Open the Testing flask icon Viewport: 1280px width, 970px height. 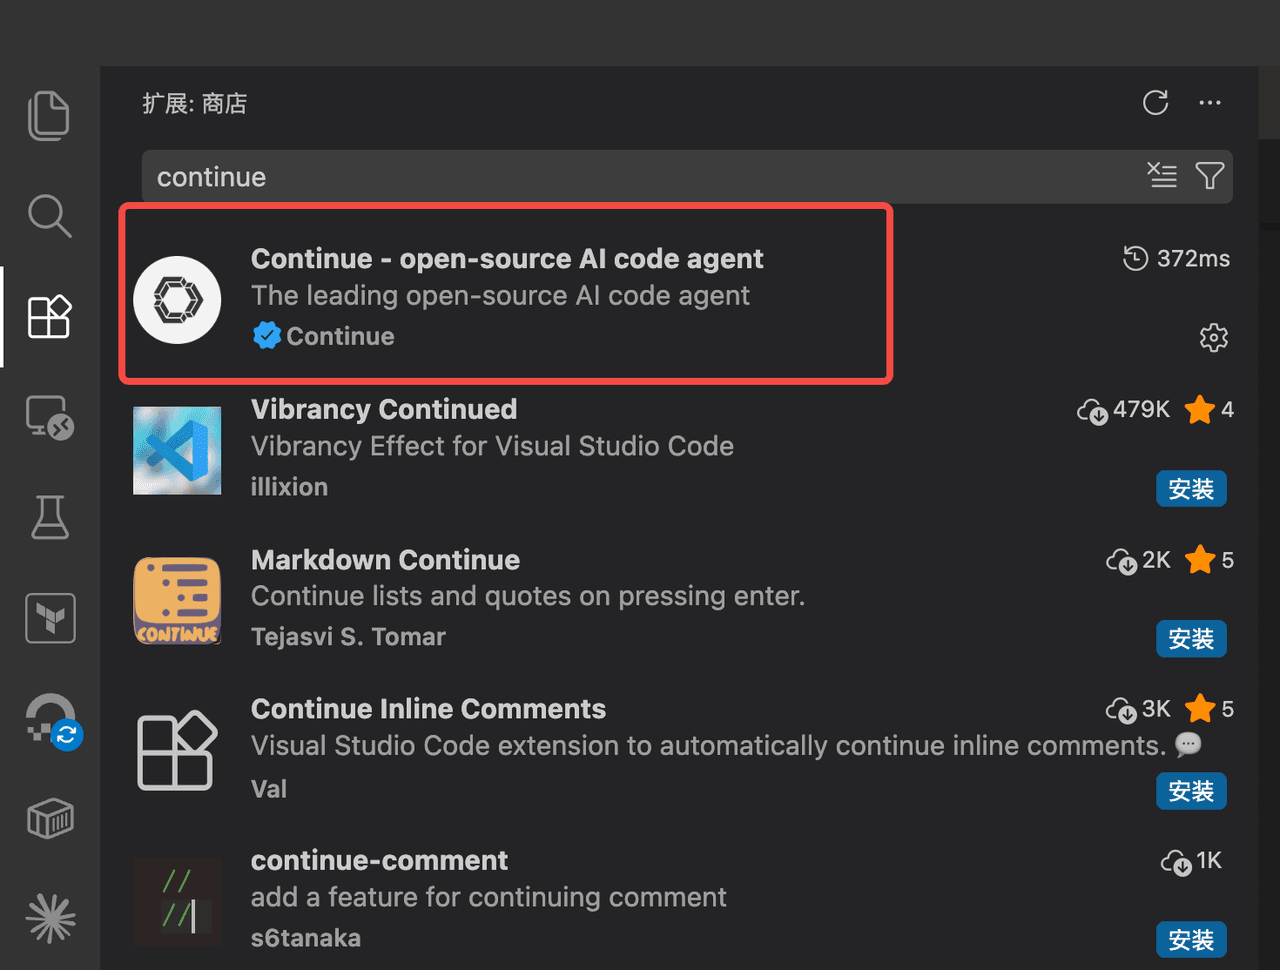(x=49, y=517)
